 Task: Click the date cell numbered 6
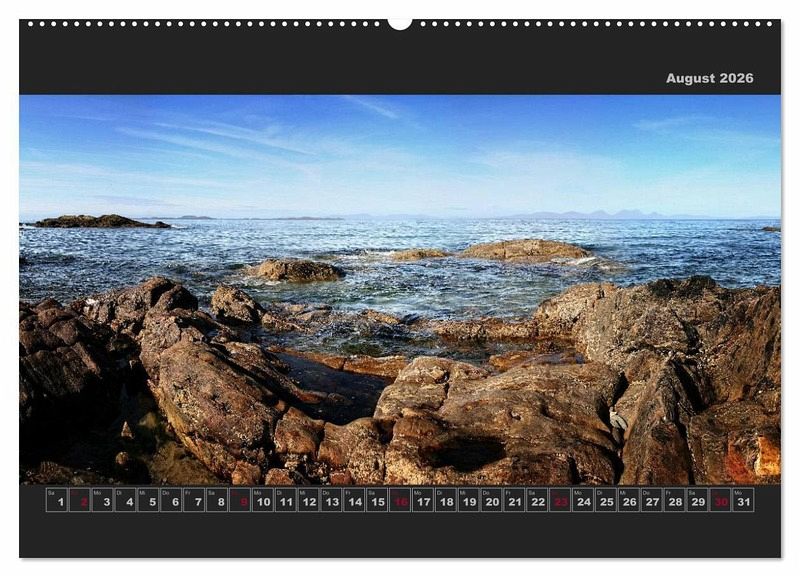tap(171, 500)
